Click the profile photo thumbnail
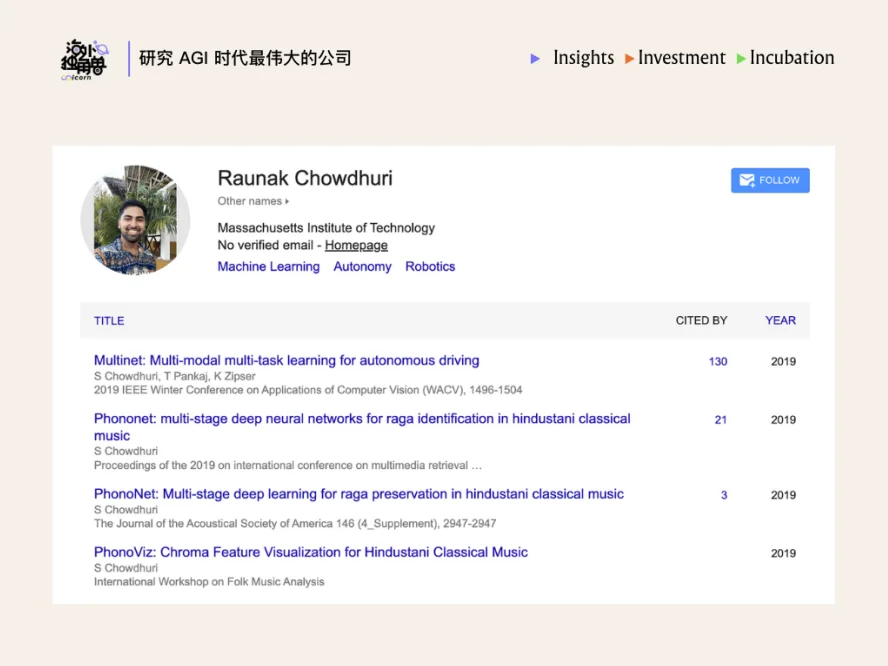The width and height of the screenshot is (888, 666). pos(135,220)
